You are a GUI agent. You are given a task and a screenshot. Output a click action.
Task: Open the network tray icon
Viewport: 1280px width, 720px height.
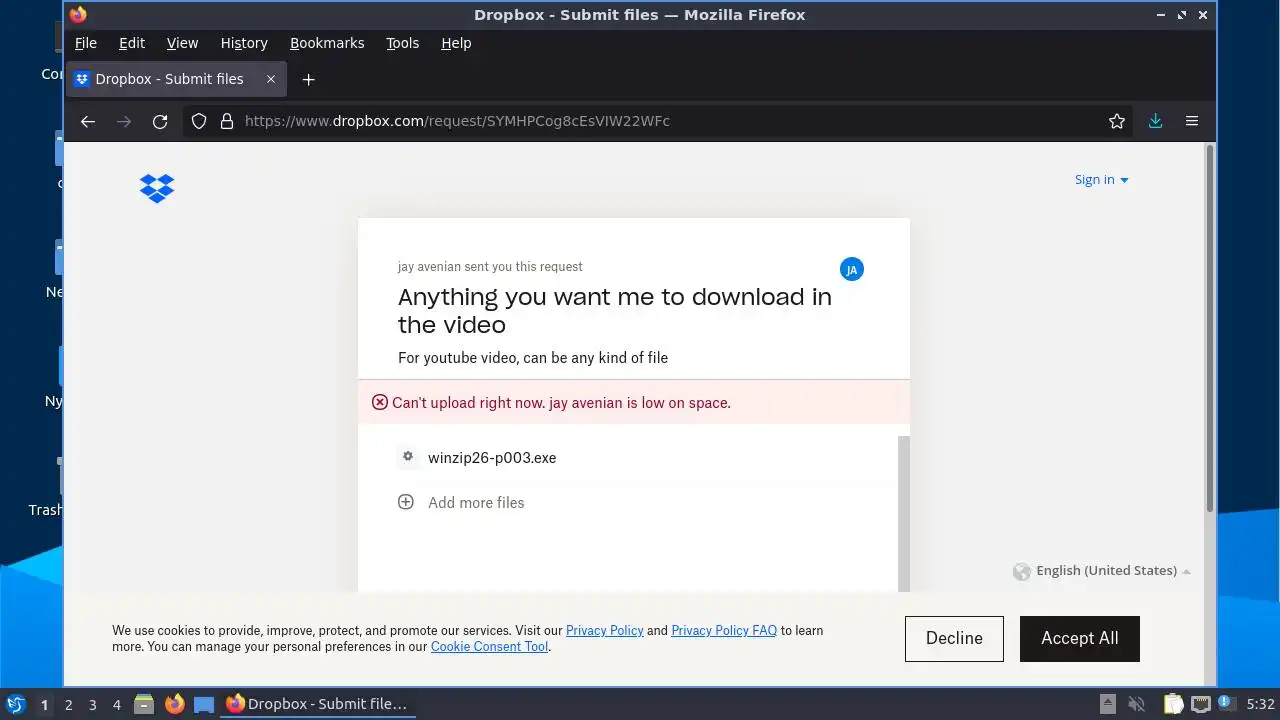pos(1201,704)
